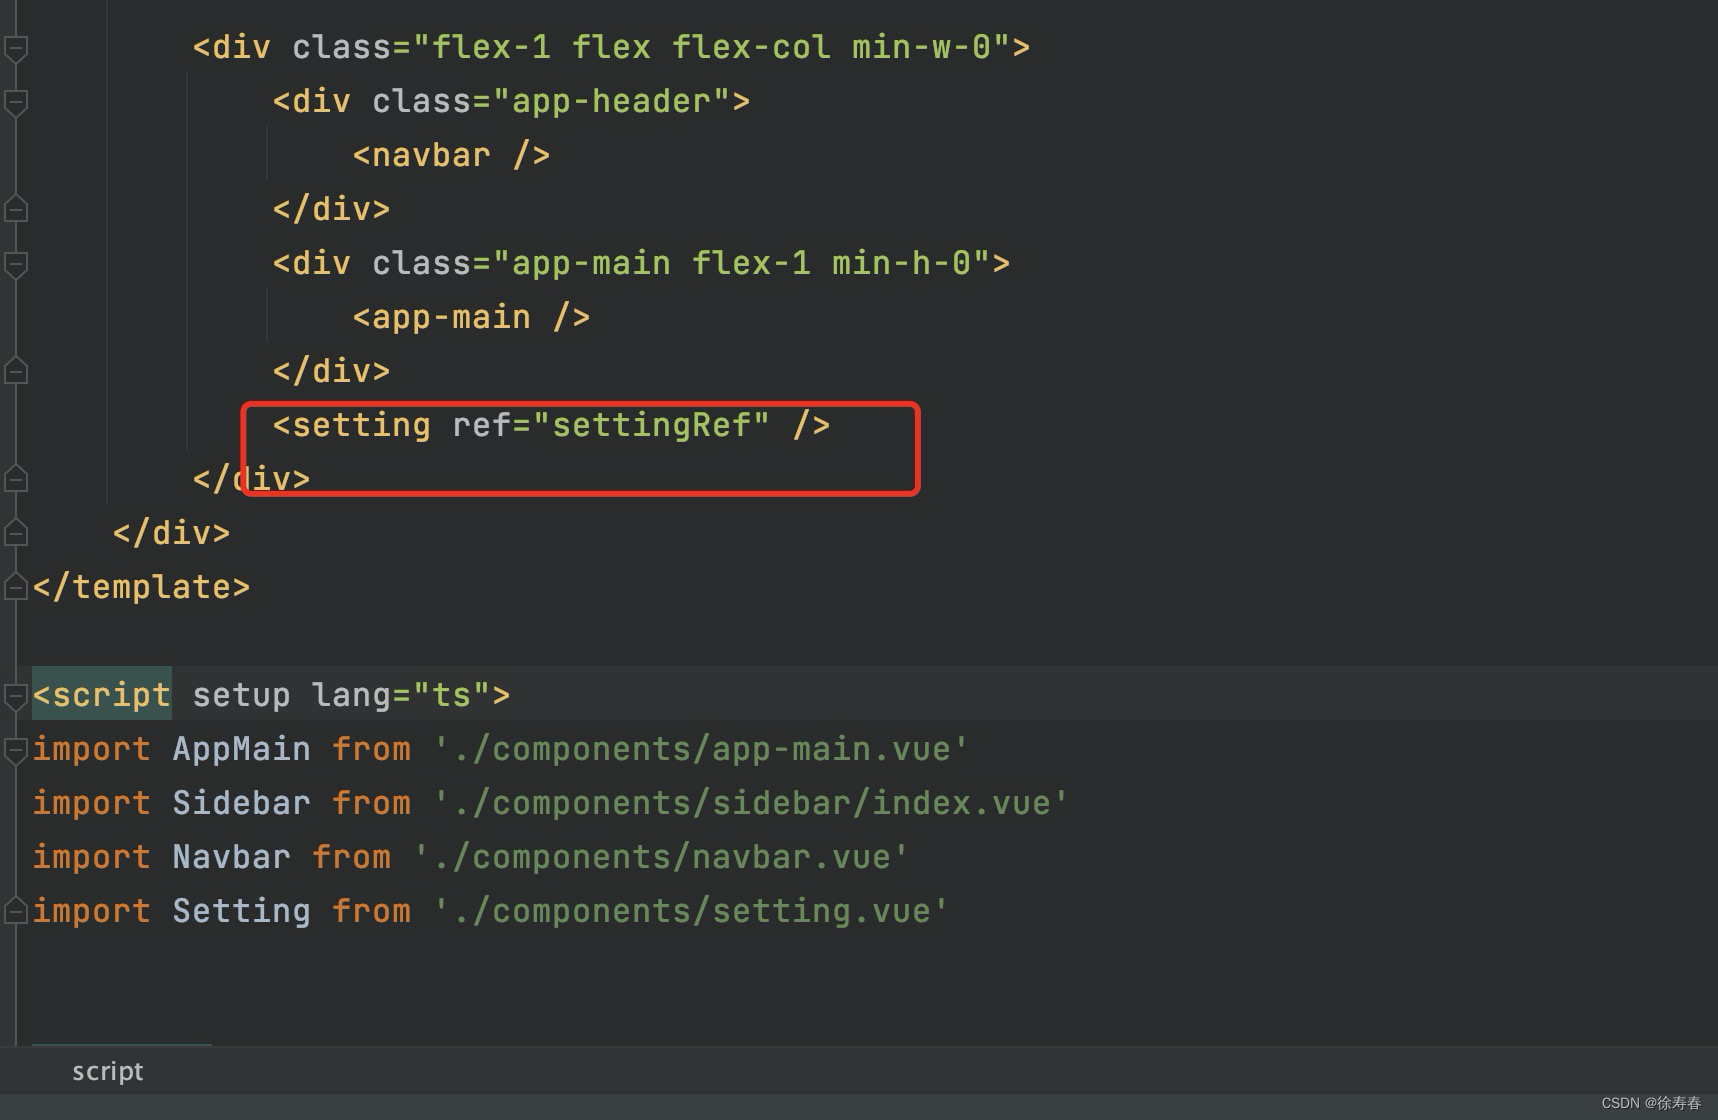Click the closing template tag
Image resolution: width=1718 pixels, height=1120 pixels.
coord(141,588)
